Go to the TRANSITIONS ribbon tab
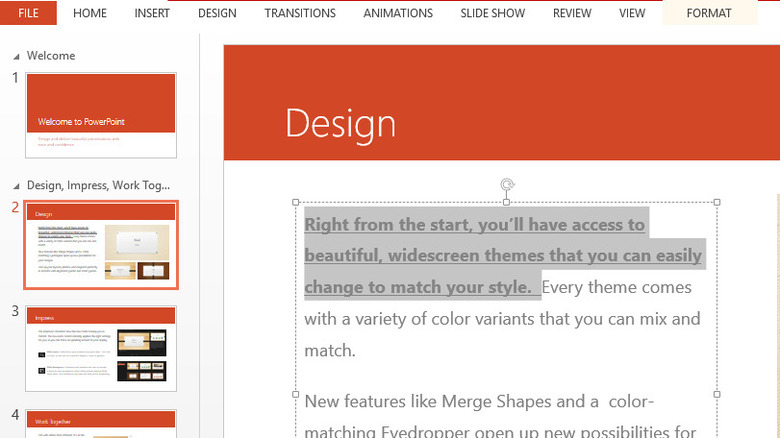Screen dimensions: 780x438 pos(300,13)
